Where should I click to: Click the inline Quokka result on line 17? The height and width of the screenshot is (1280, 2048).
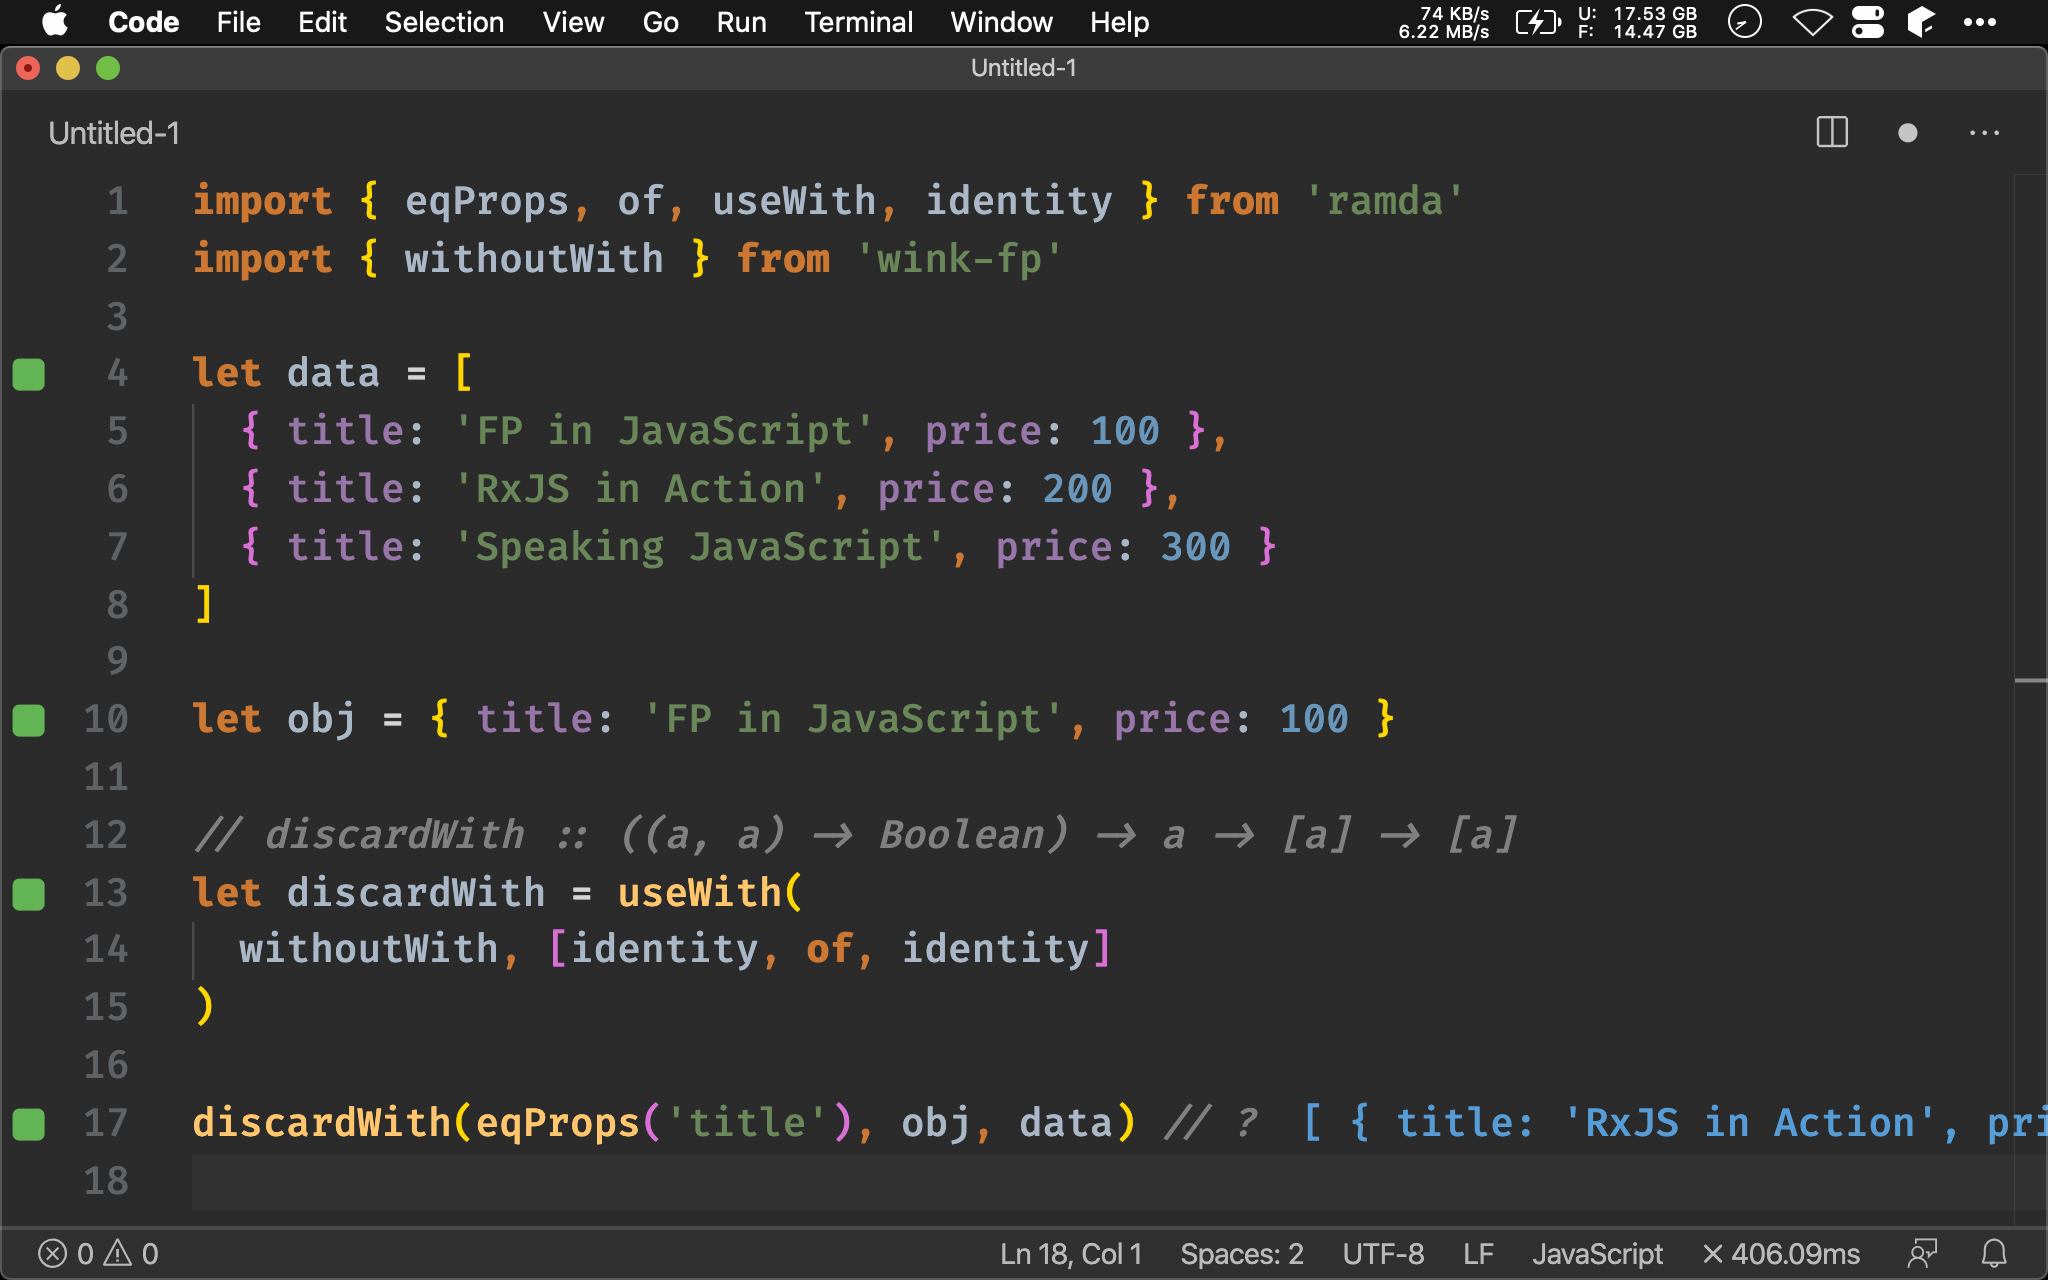coord(1674,1123)
